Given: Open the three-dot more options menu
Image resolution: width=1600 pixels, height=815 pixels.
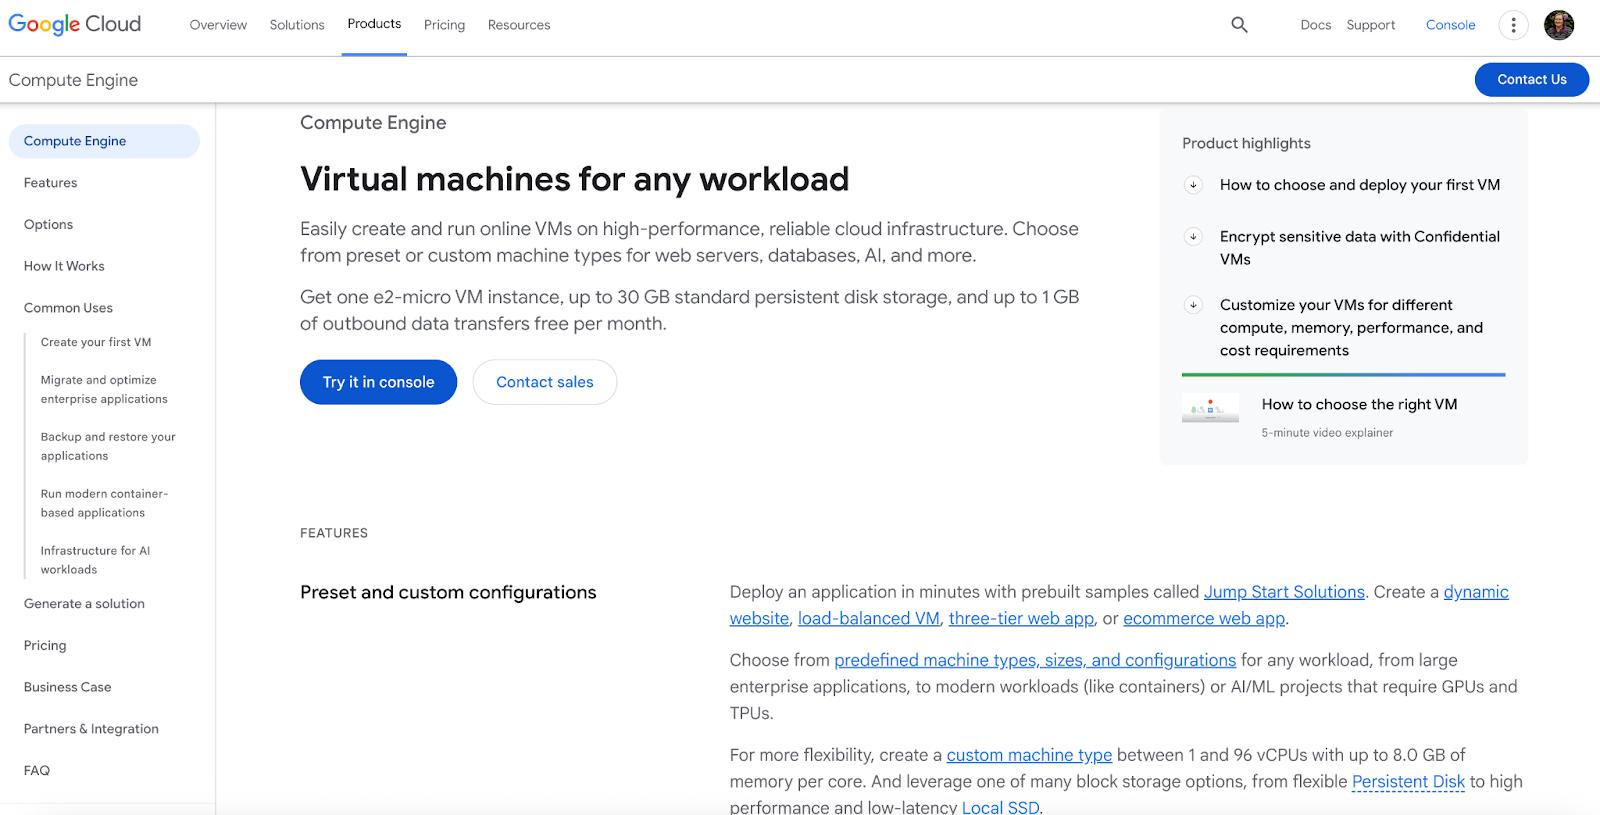Looking at the screenshot, I should pyautogui.click(x=1513, y=25).
